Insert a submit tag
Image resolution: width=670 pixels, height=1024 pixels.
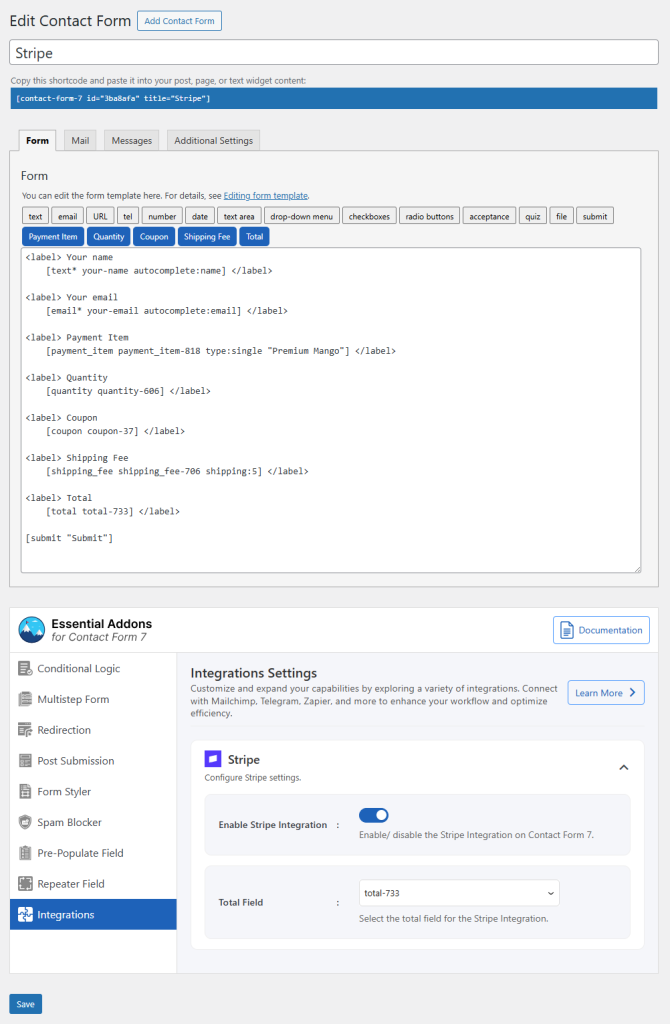coord(595,216)
